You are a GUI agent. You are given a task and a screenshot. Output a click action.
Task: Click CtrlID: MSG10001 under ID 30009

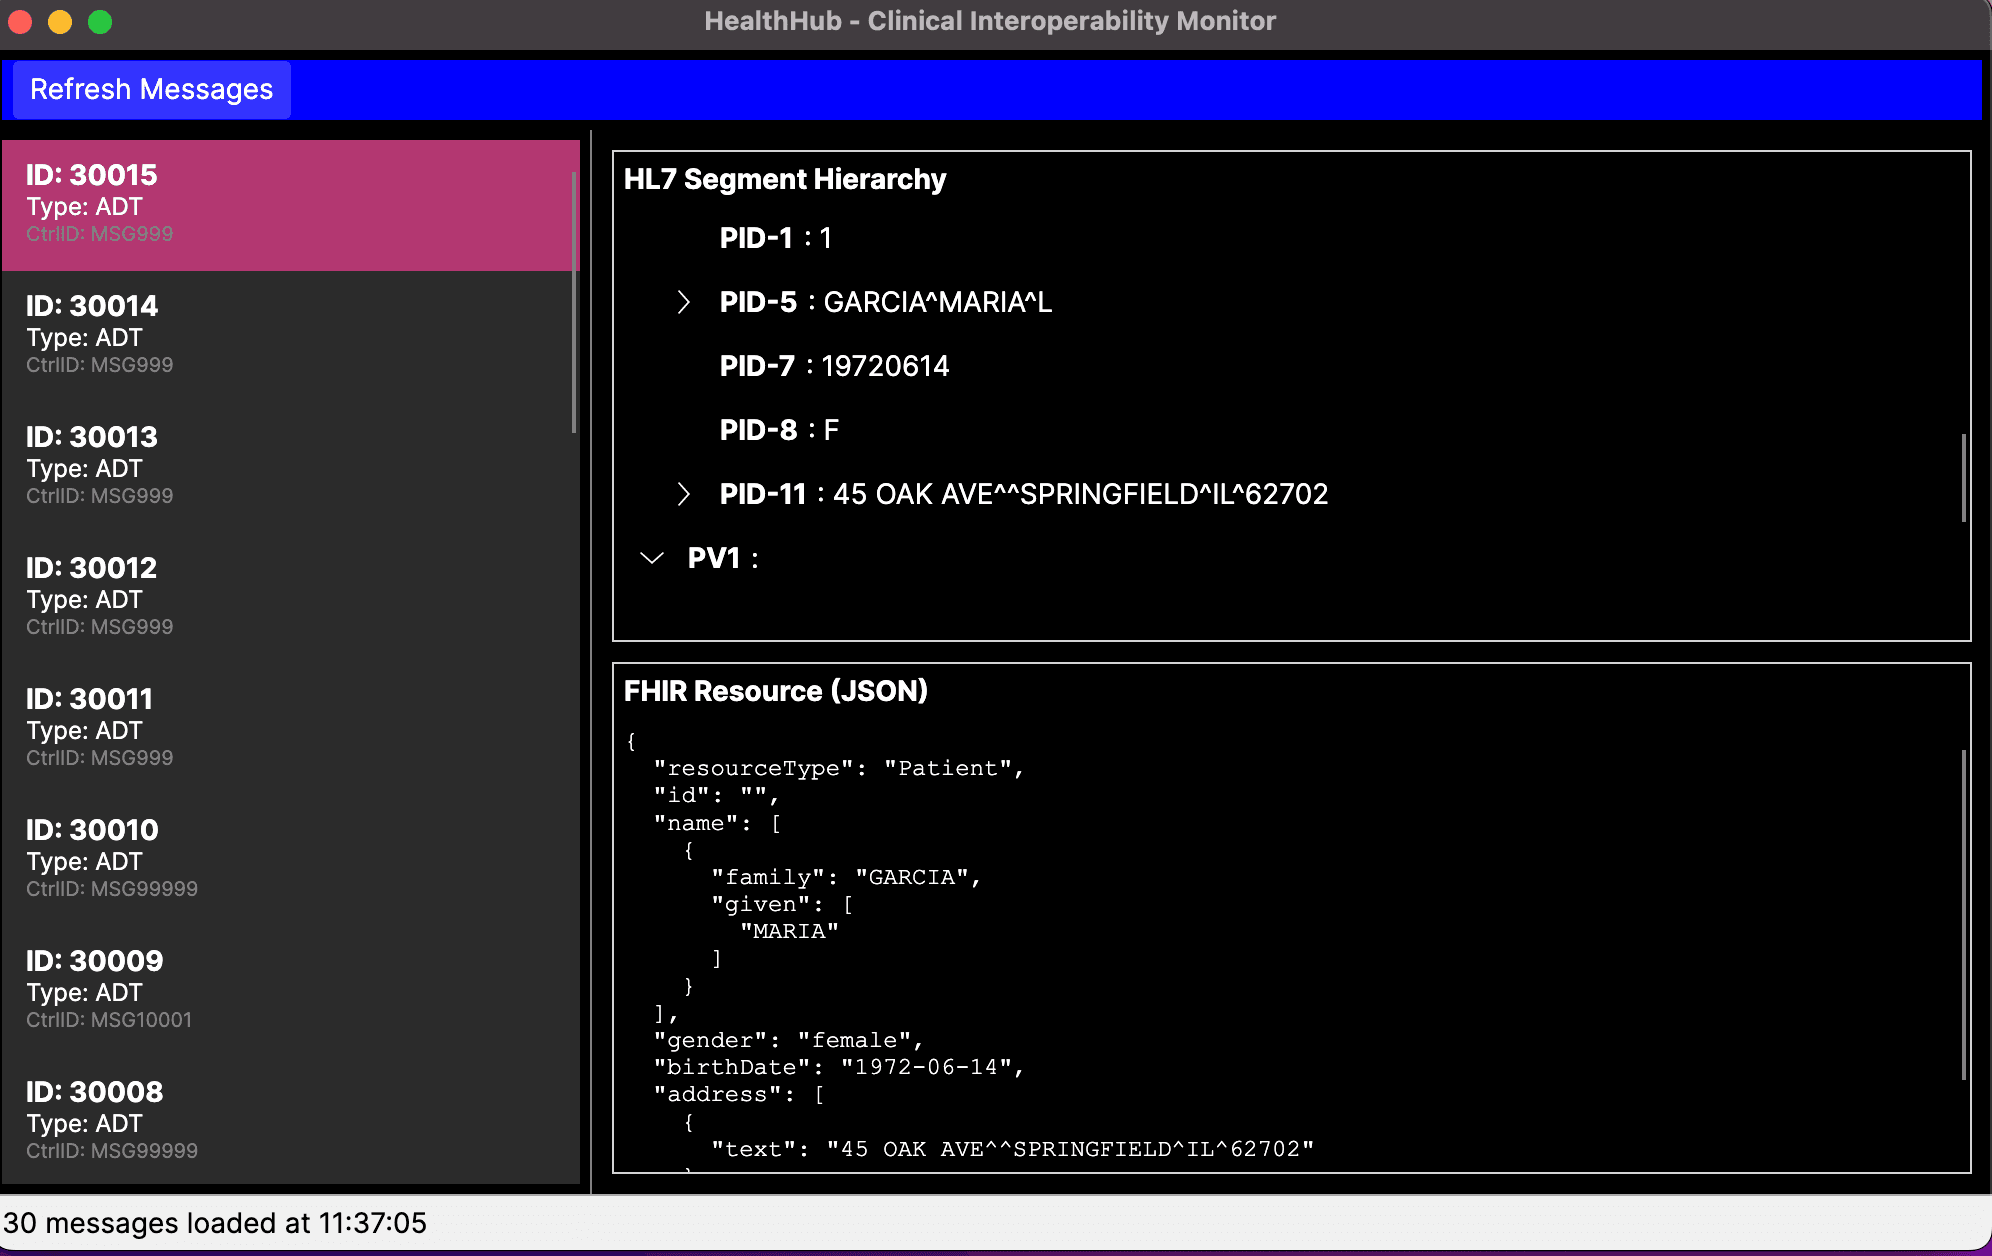[x=109, y=1020]
